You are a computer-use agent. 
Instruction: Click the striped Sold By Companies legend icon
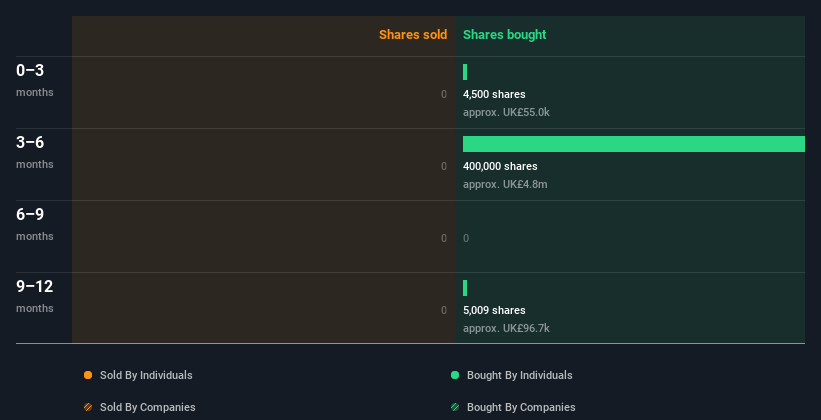[88, 407]
